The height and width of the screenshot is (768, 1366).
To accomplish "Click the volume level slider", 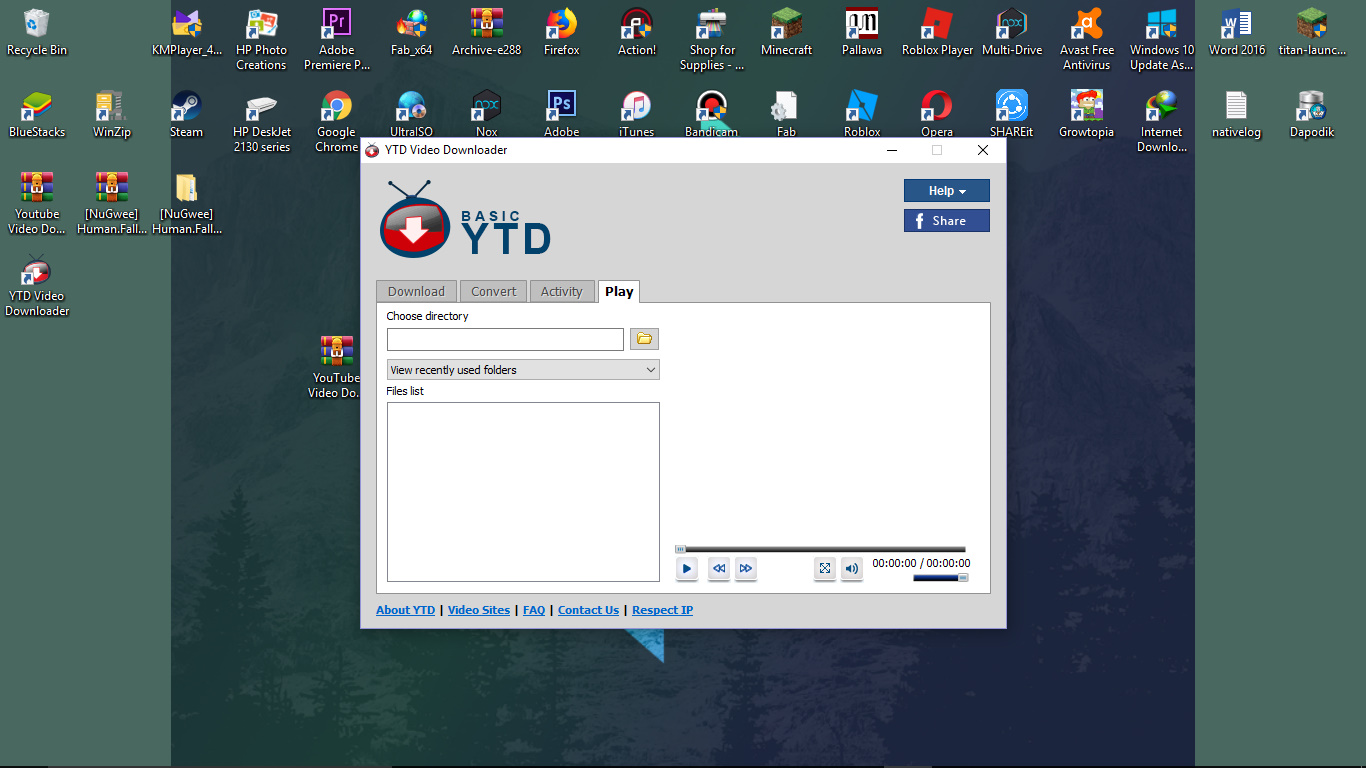I will click(x=940, y=577).
